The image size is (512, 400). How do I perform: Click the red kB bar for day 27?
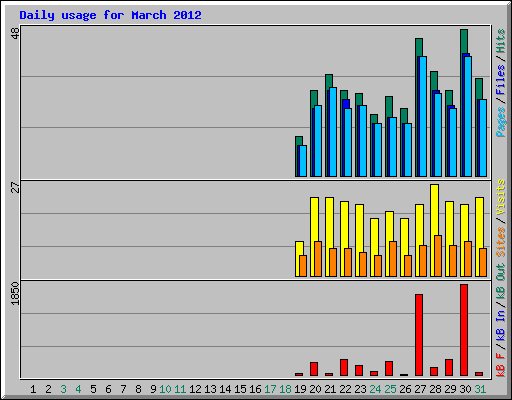click(419, 335)
